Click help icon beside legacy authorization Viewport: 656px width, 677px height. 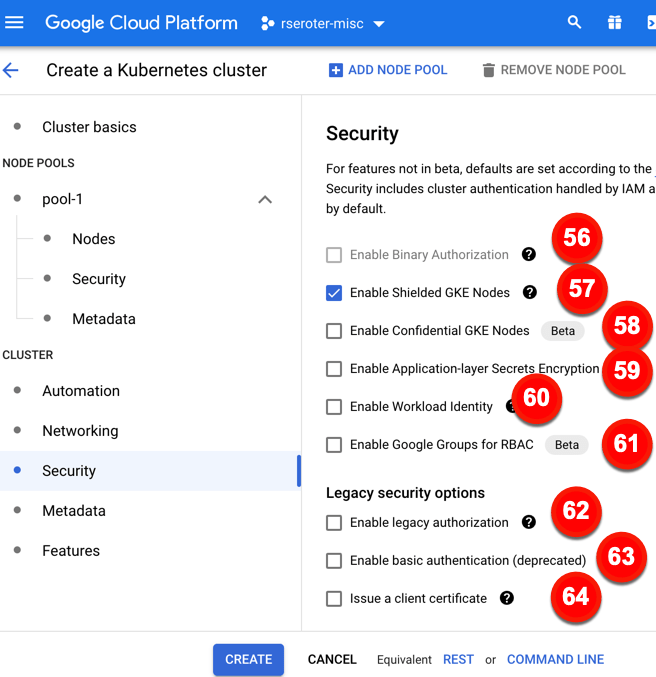coord(528,522)
